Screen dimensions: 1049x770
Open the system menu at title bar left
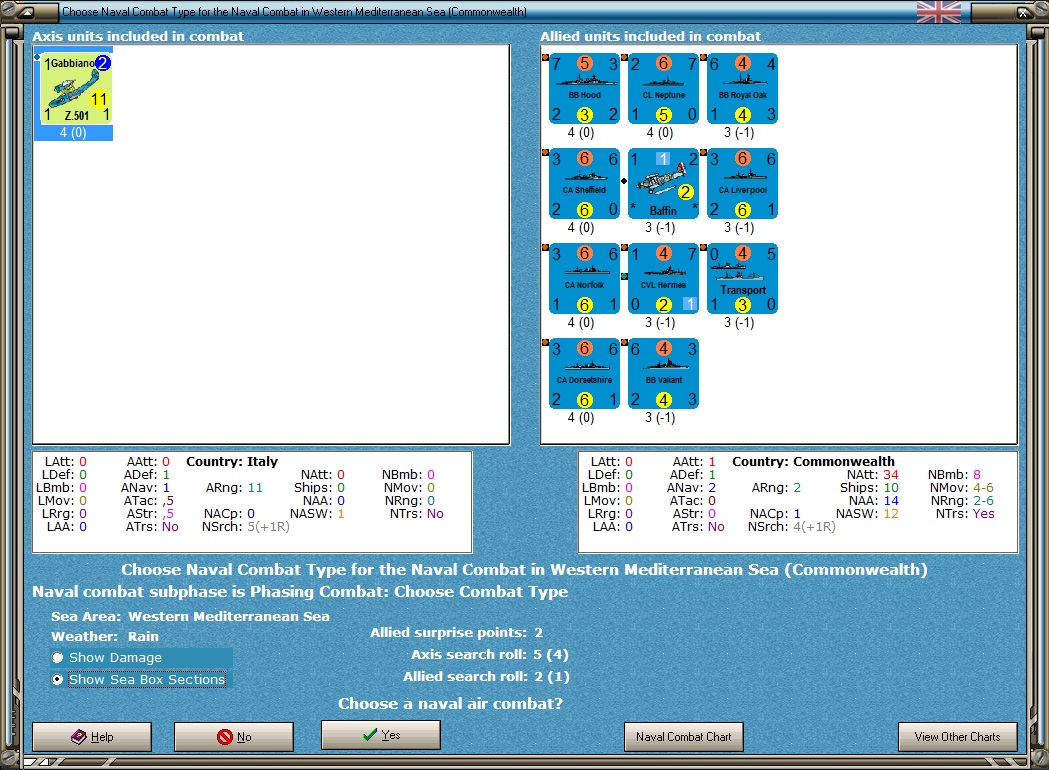click(x=25, y=12)
